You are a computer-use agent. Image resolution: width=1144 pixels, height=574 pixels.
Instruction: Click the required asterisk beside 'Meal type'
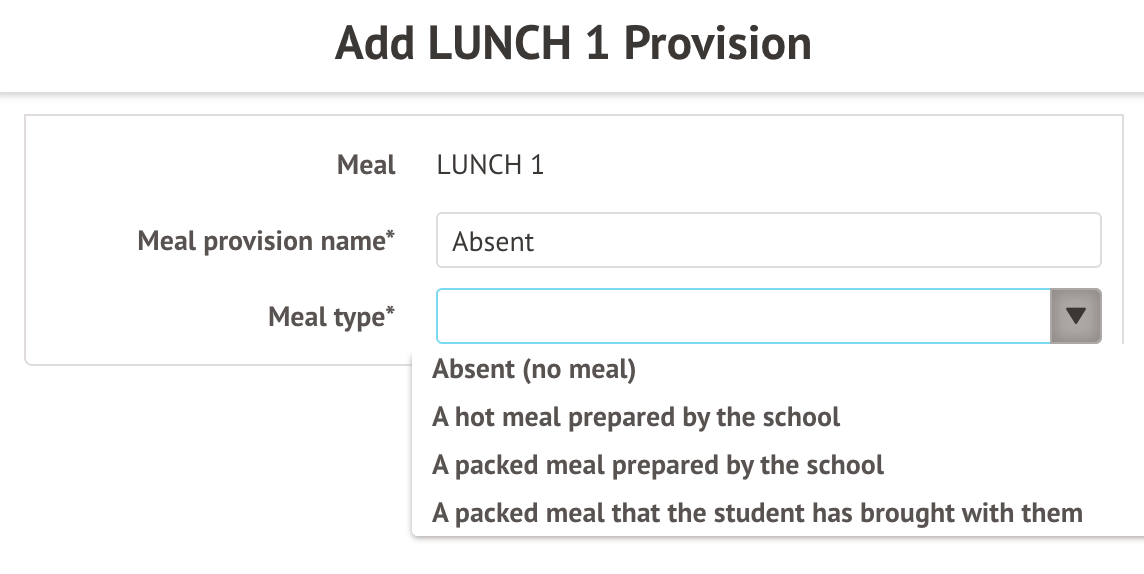390,312
